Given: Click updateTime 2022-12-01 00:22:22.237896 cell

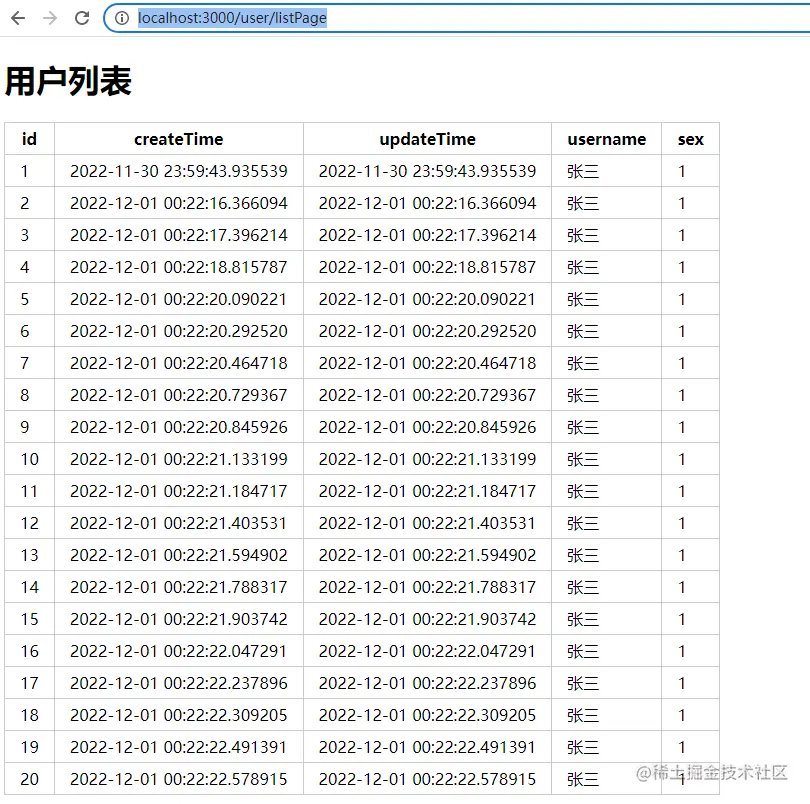Looking at the screenshot, I should [x=427, y=683].
